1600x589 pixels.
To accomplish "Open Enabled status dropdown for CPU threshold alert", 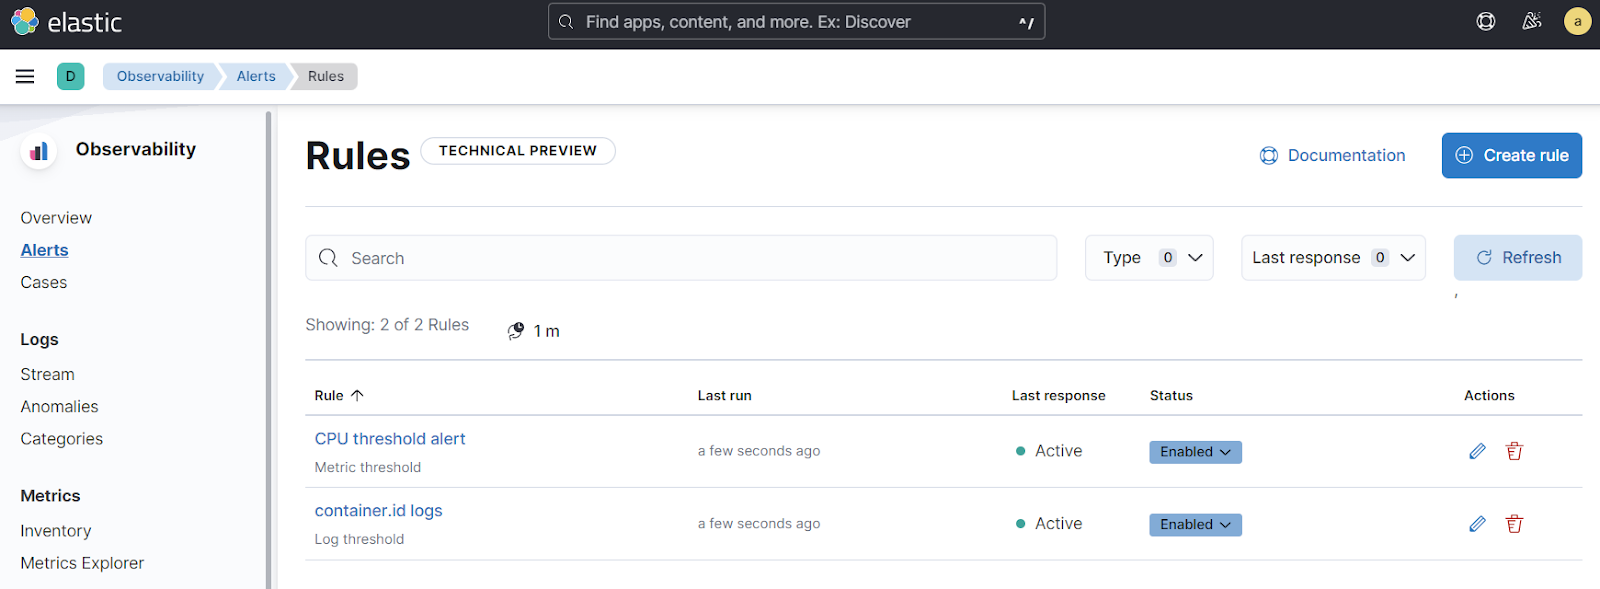I will (x=1195, y=452).
